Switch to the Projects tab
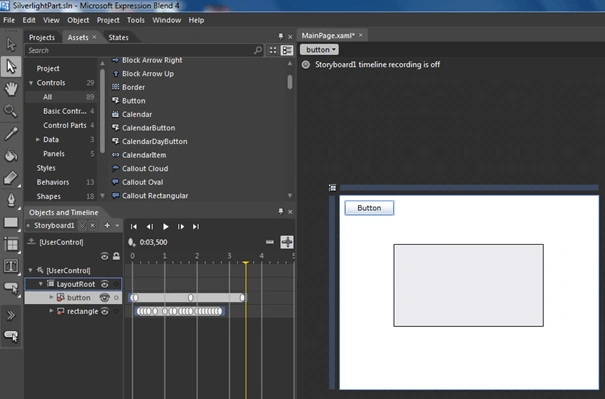The height and width of the screenshot is (399, 605). pyautogui.click(x=42, y=37)
